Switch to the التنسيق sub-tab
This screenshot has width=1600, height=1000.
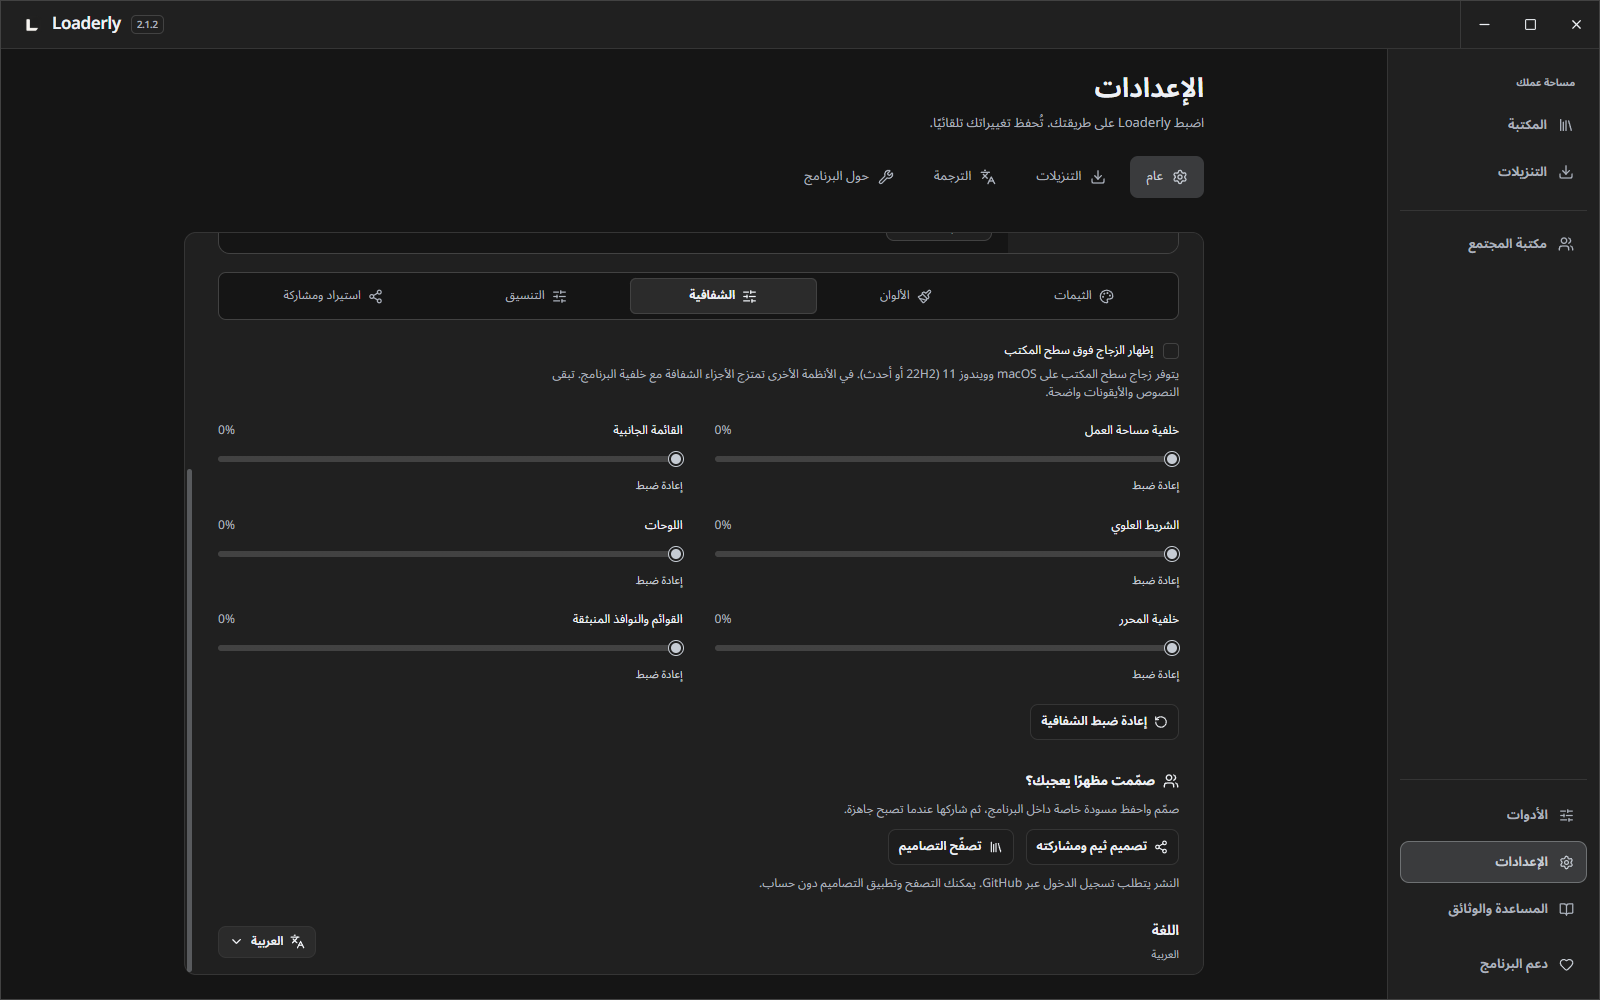click(536, 296)
